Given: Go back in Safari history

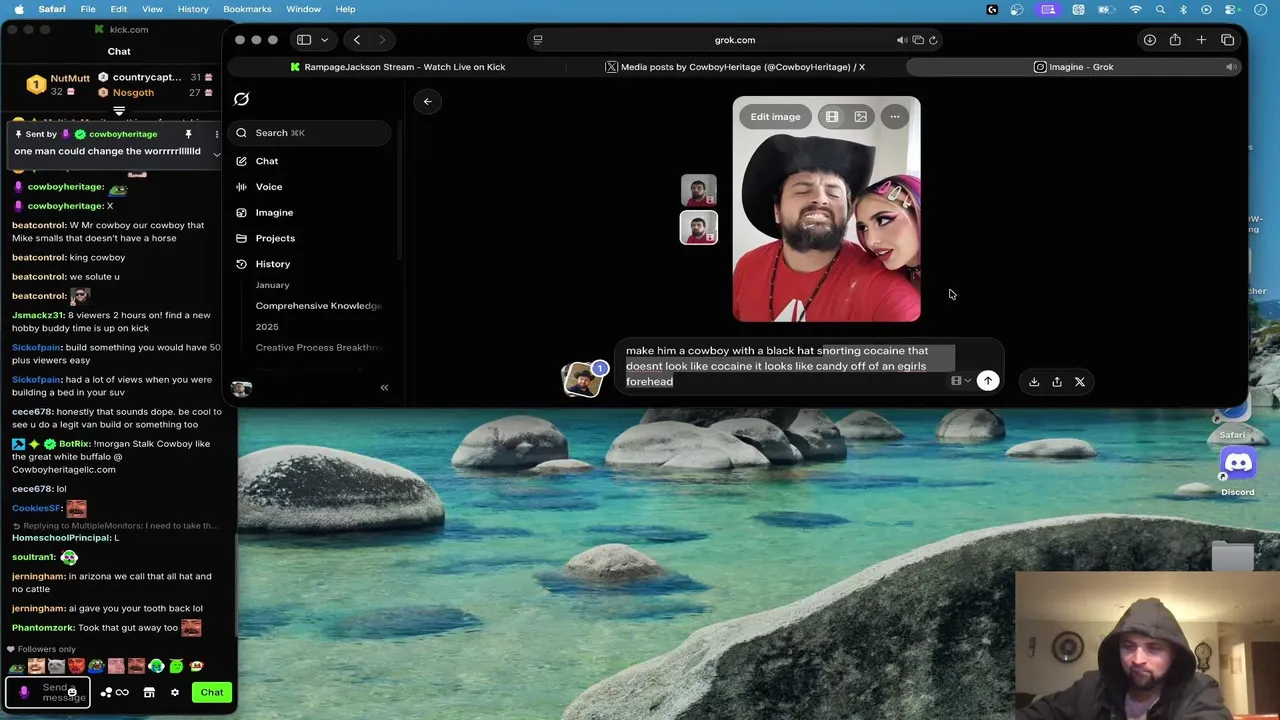Looking at the screenshot, I should [357, 40].
